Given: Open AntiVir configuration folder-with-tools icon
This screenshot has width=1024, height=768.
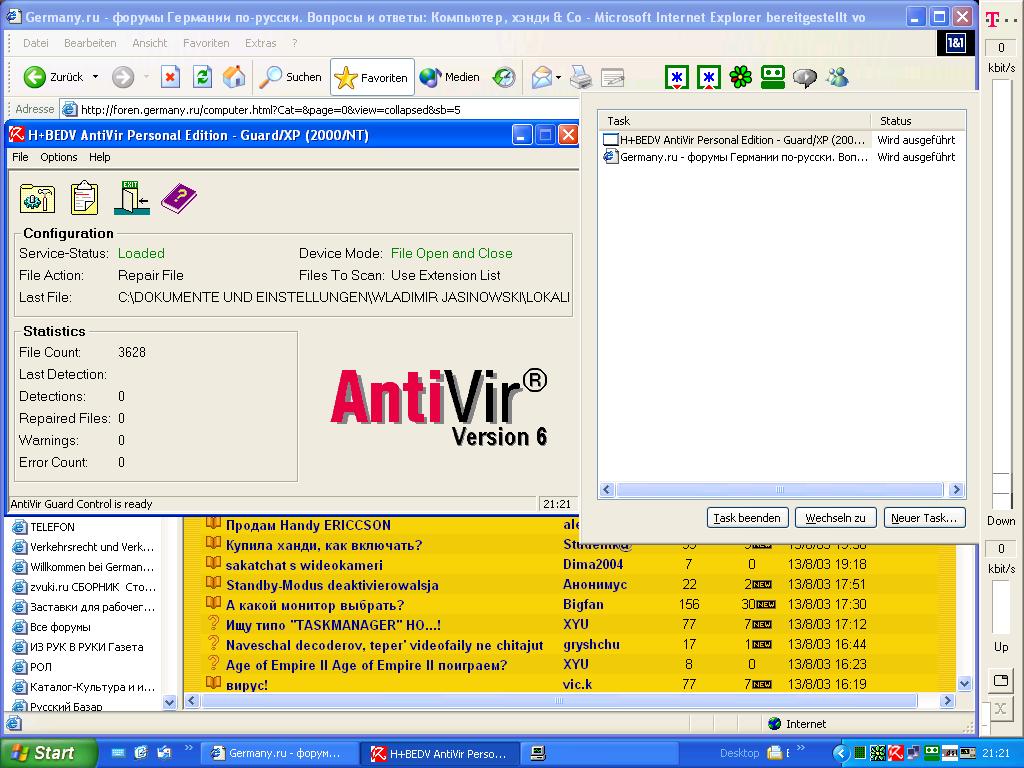Looking at the screenshot, I should pyautogui.click(x=37, y=198).
